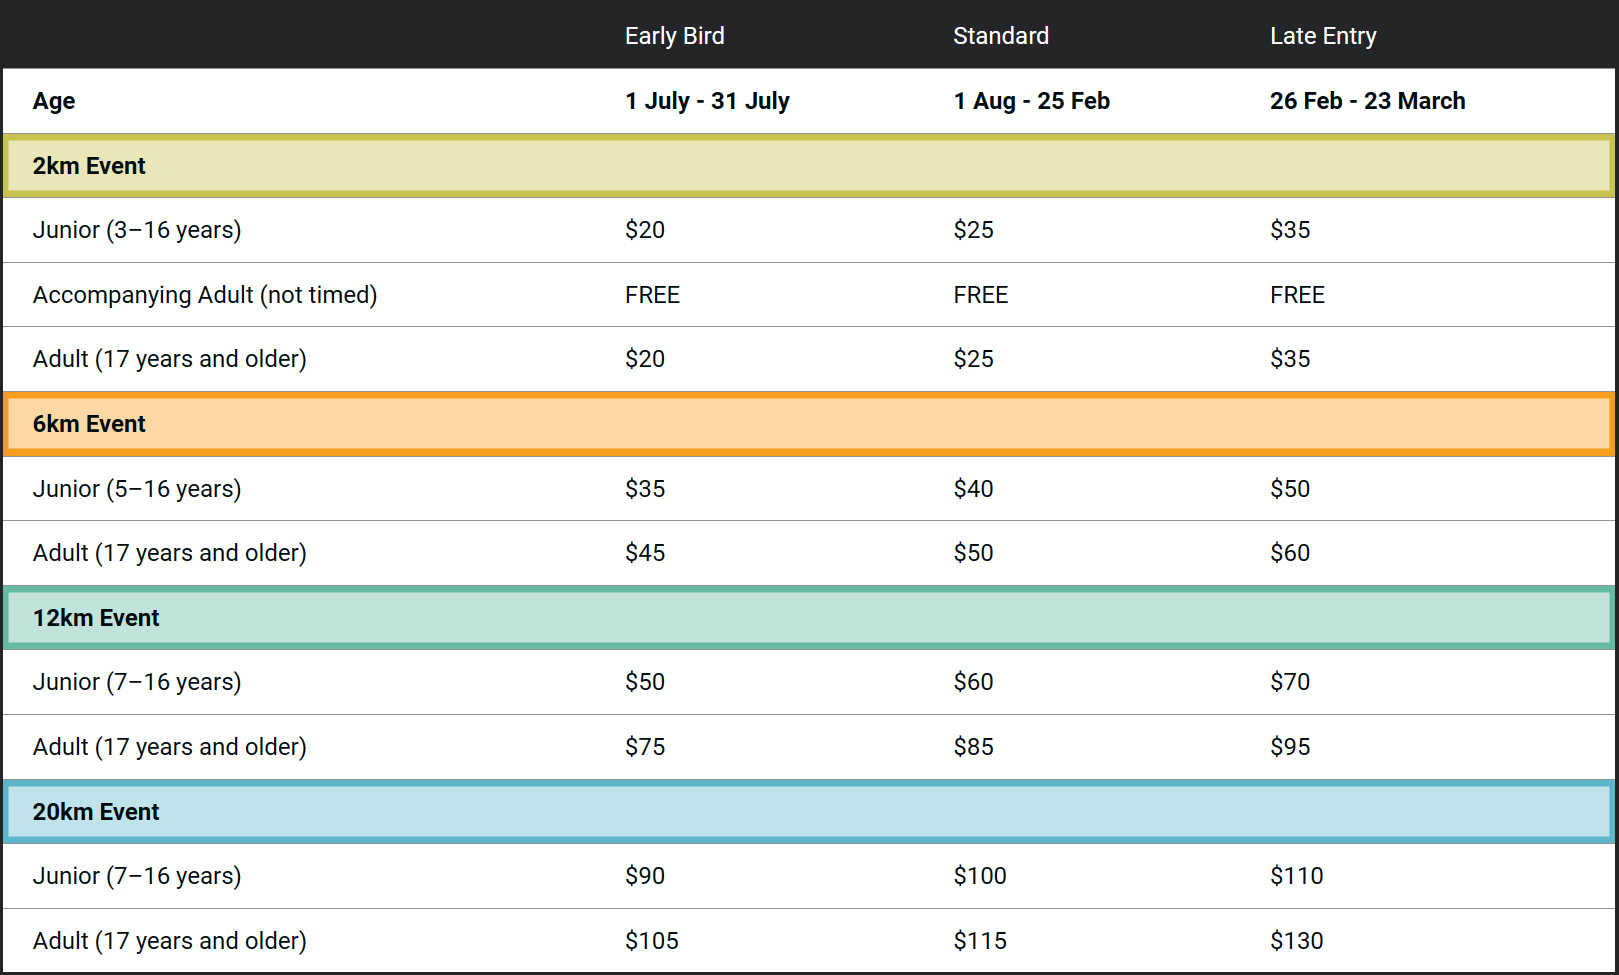The height and width of the screenshot is (975, 1619).
Task: Click the $85 standard 12km adult price
Action: (x=973, y=747)
